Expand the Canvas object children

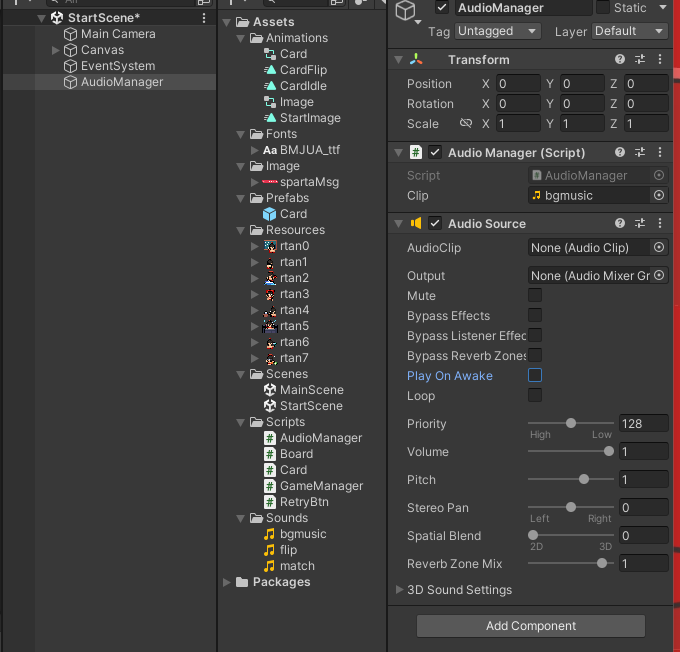point(56,50)
